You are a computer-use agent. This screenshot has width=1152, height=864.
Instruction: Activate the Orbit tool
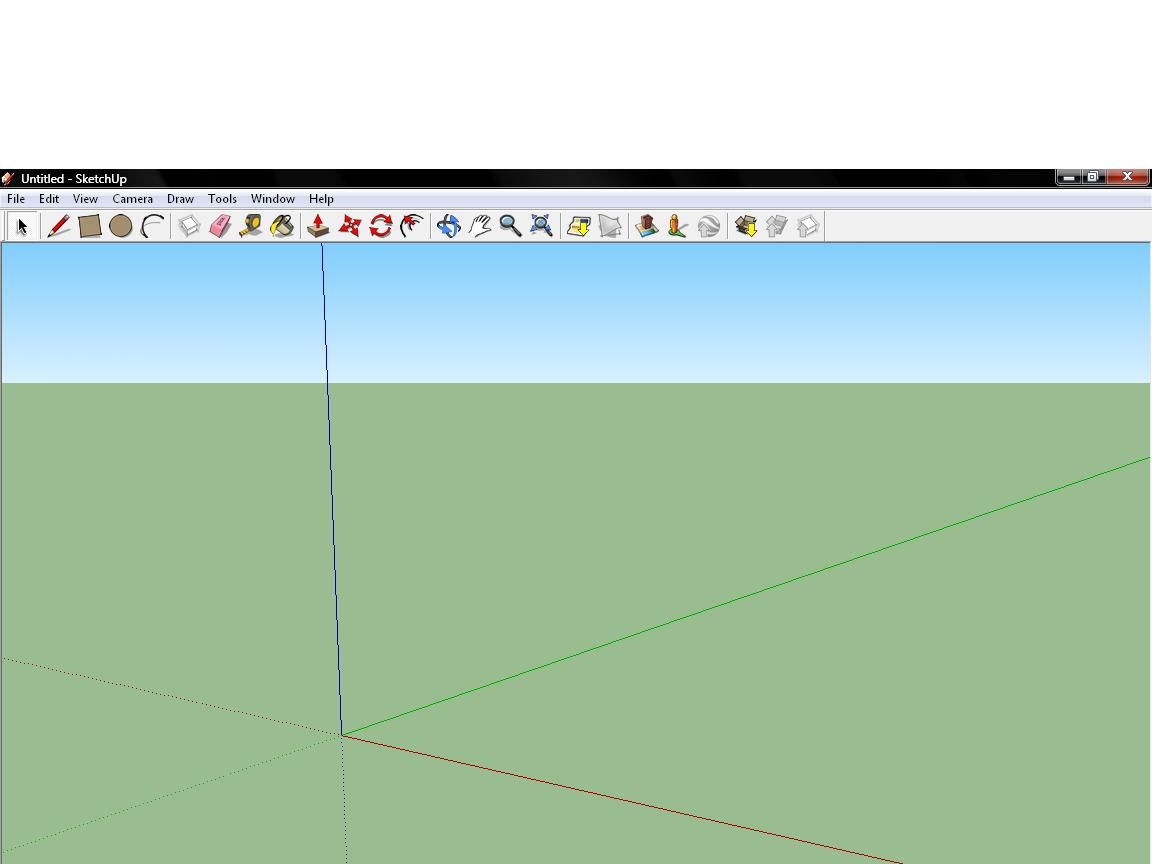448,226
